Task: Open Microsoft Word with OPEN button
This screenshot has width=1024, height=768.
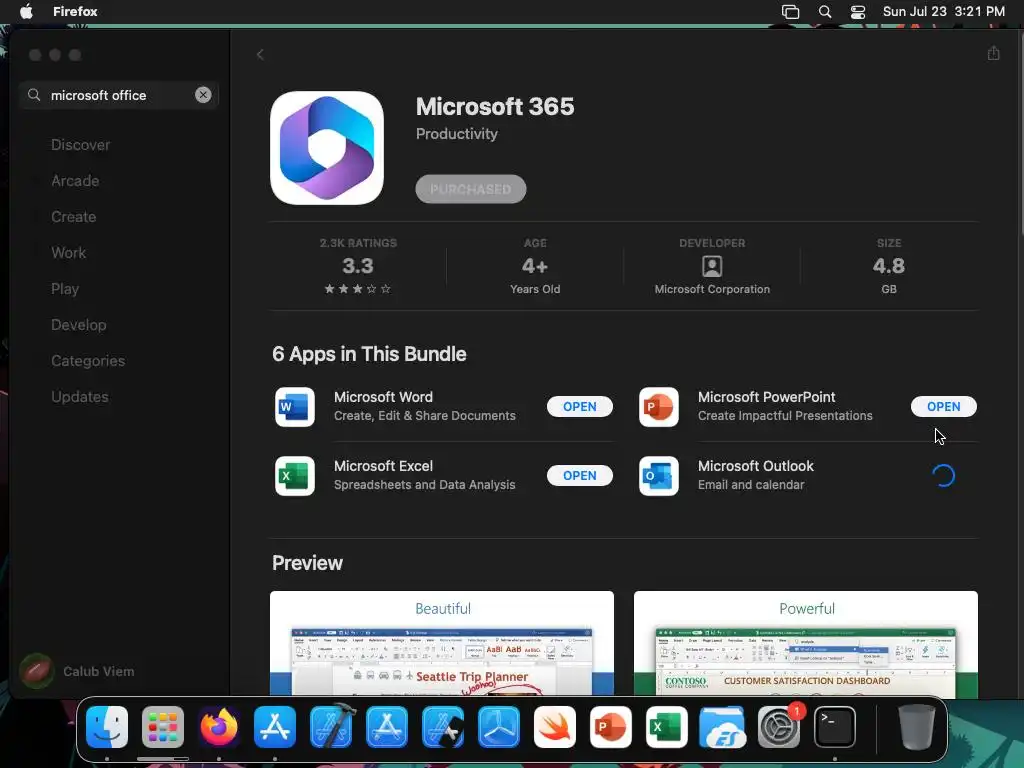Action: (579, 406)
